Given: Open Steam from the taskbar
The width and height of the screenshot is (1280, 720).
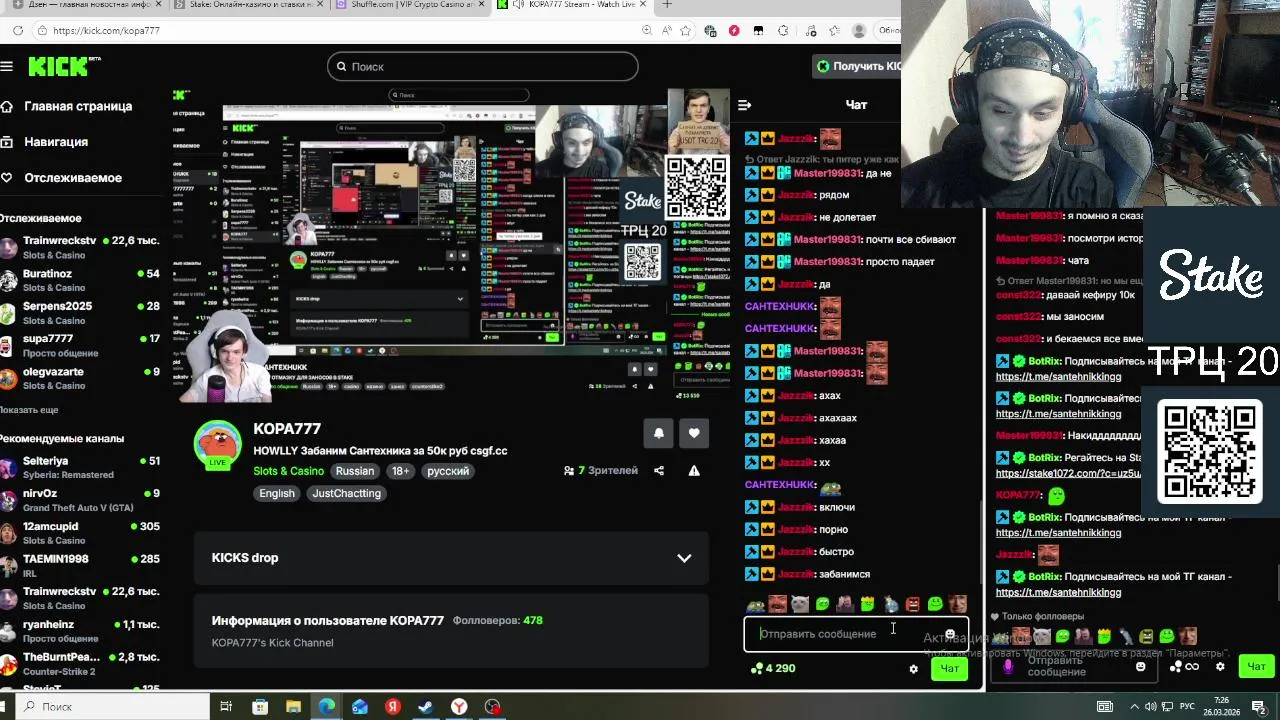Looking at the screenshot, I should pyautogui.click(x=425, y=707).
